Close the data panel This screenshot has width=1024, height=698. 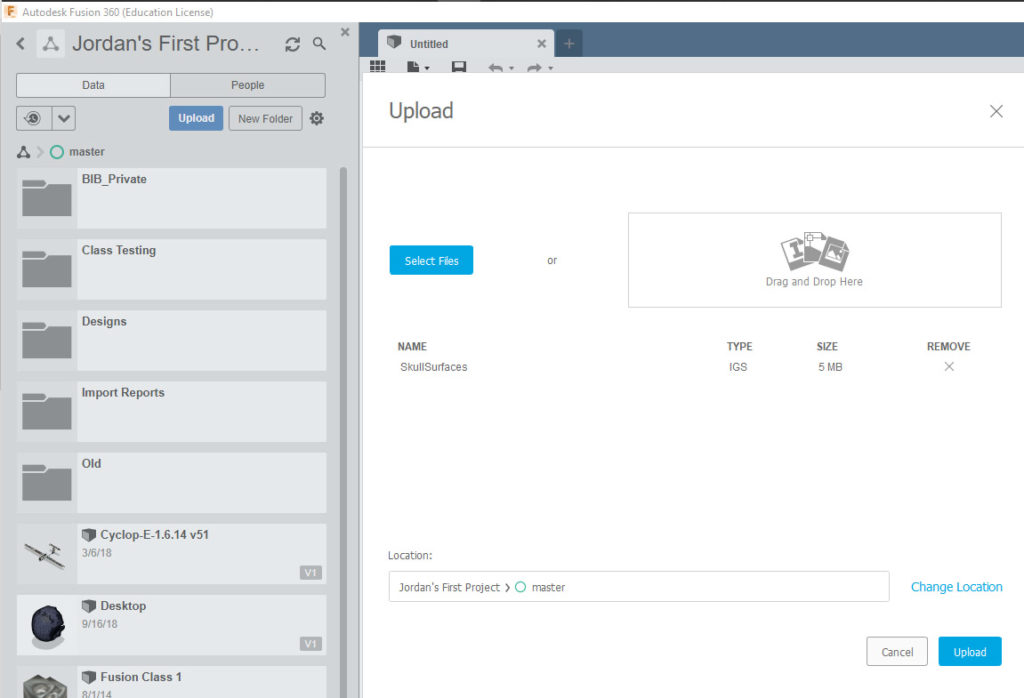click(345, 32)
